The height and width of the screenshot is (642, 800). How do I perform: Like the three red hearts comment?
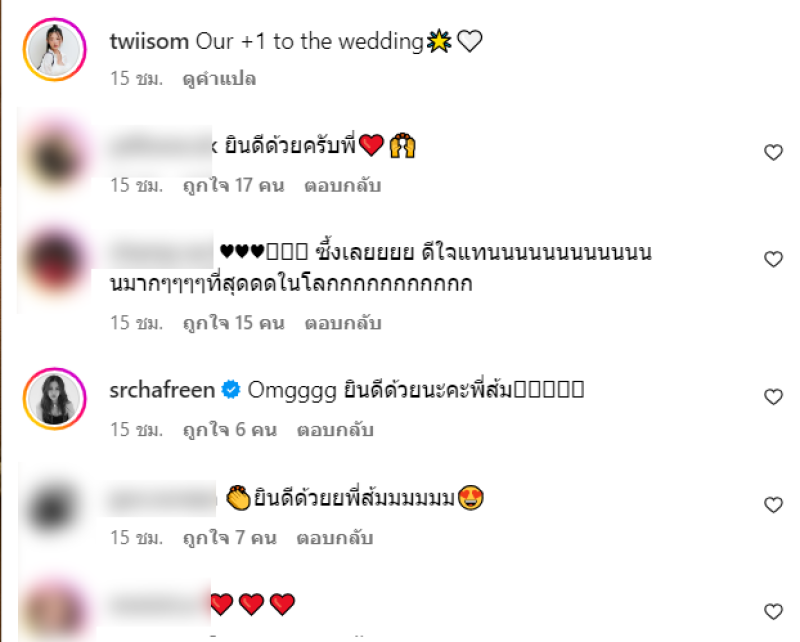coord(773,611)
